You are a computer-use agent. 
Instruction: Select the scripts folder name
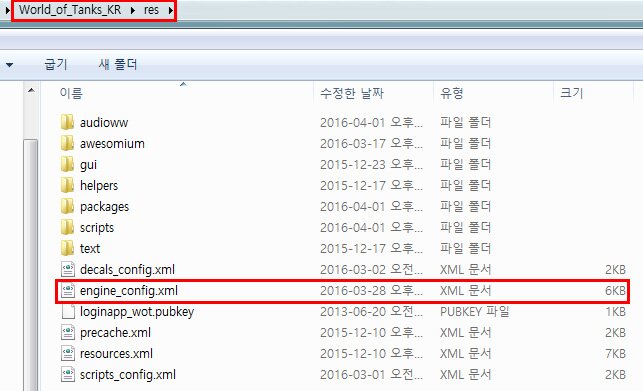(x=97, y=228)
